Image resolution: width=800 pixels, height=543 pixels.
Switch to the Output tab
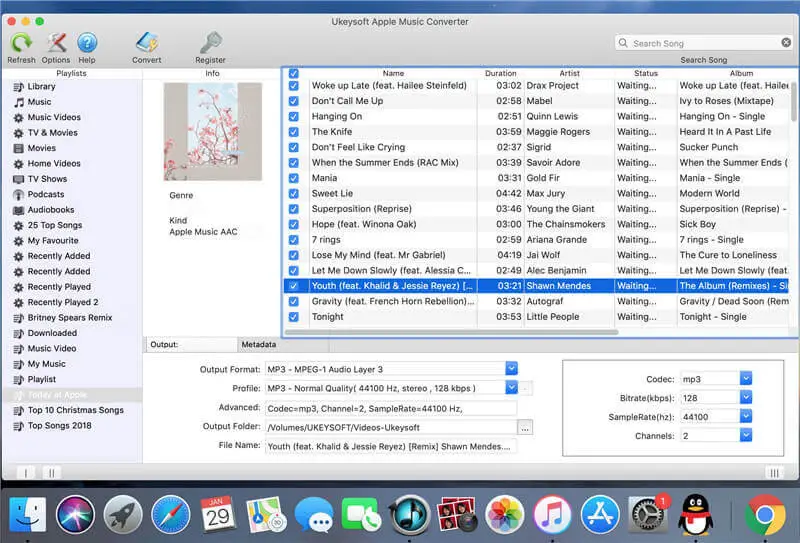click(191, 344)
